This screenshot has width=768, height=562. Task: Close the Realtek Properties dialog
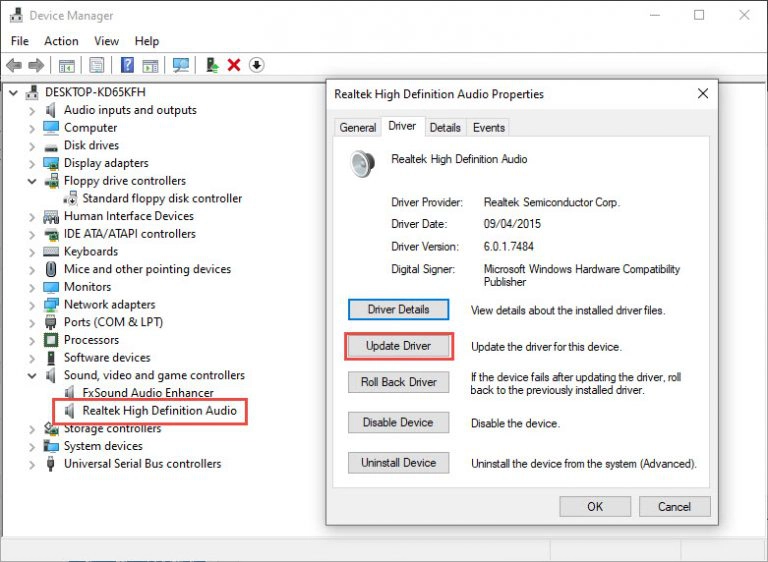703,94
